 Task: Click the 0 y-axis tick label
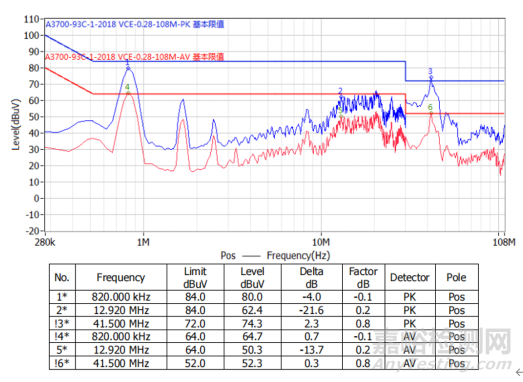(x=37, y=199)
